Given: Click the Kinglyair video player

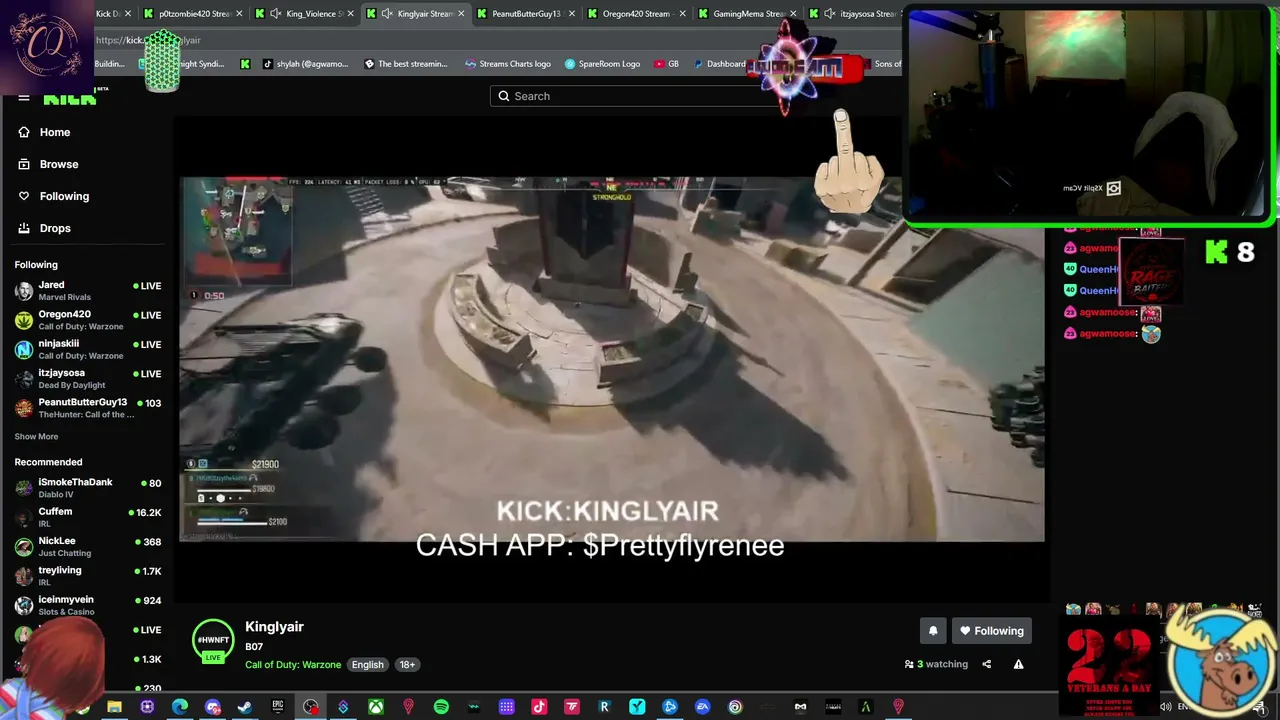Looking at the screenshot, I should tap(612, 360).
